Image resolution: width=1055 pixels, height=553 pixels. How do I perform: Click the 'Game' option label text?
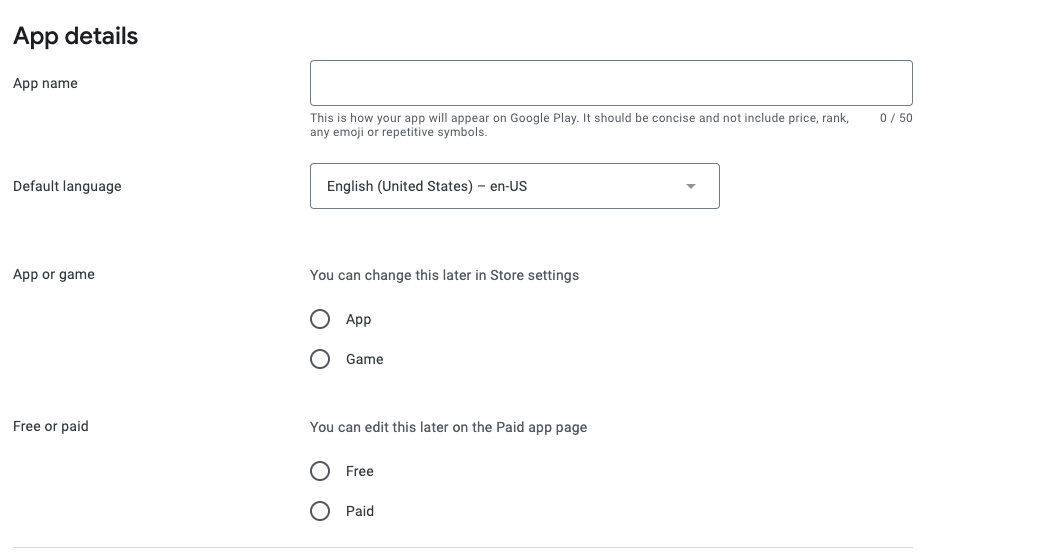pyautogui.click(x=364, y=359)
